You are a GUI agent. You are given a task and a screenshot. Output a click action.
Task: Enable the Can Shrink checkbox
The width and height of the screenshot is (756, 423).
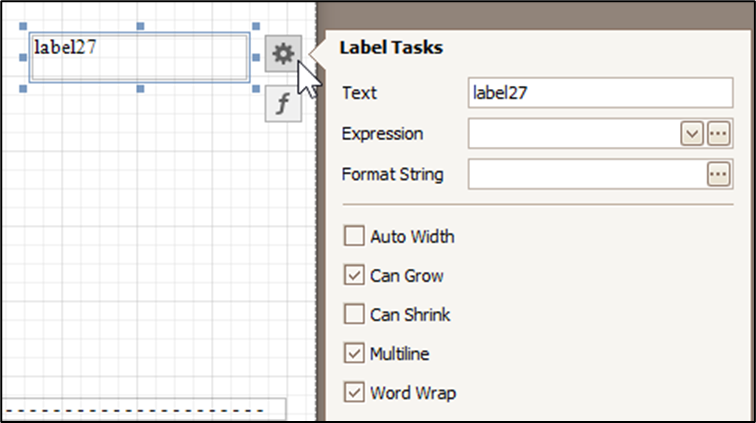[354, 314]
